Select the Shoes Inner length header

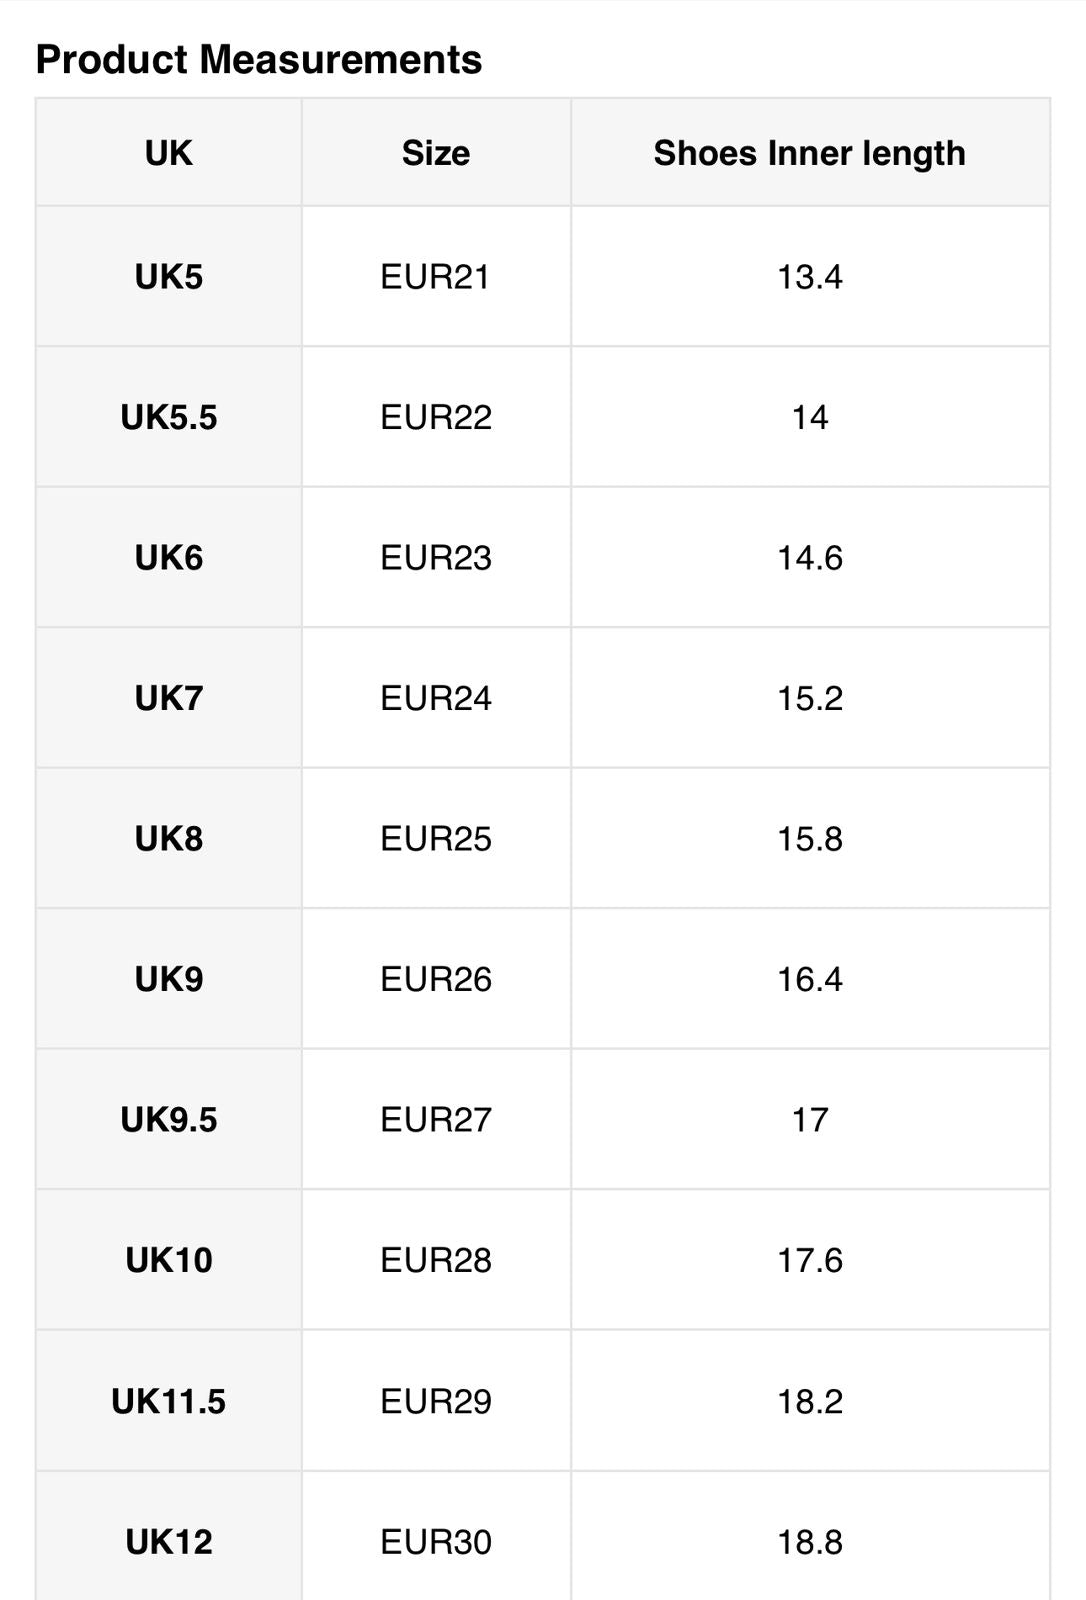(x=810, y=153)
